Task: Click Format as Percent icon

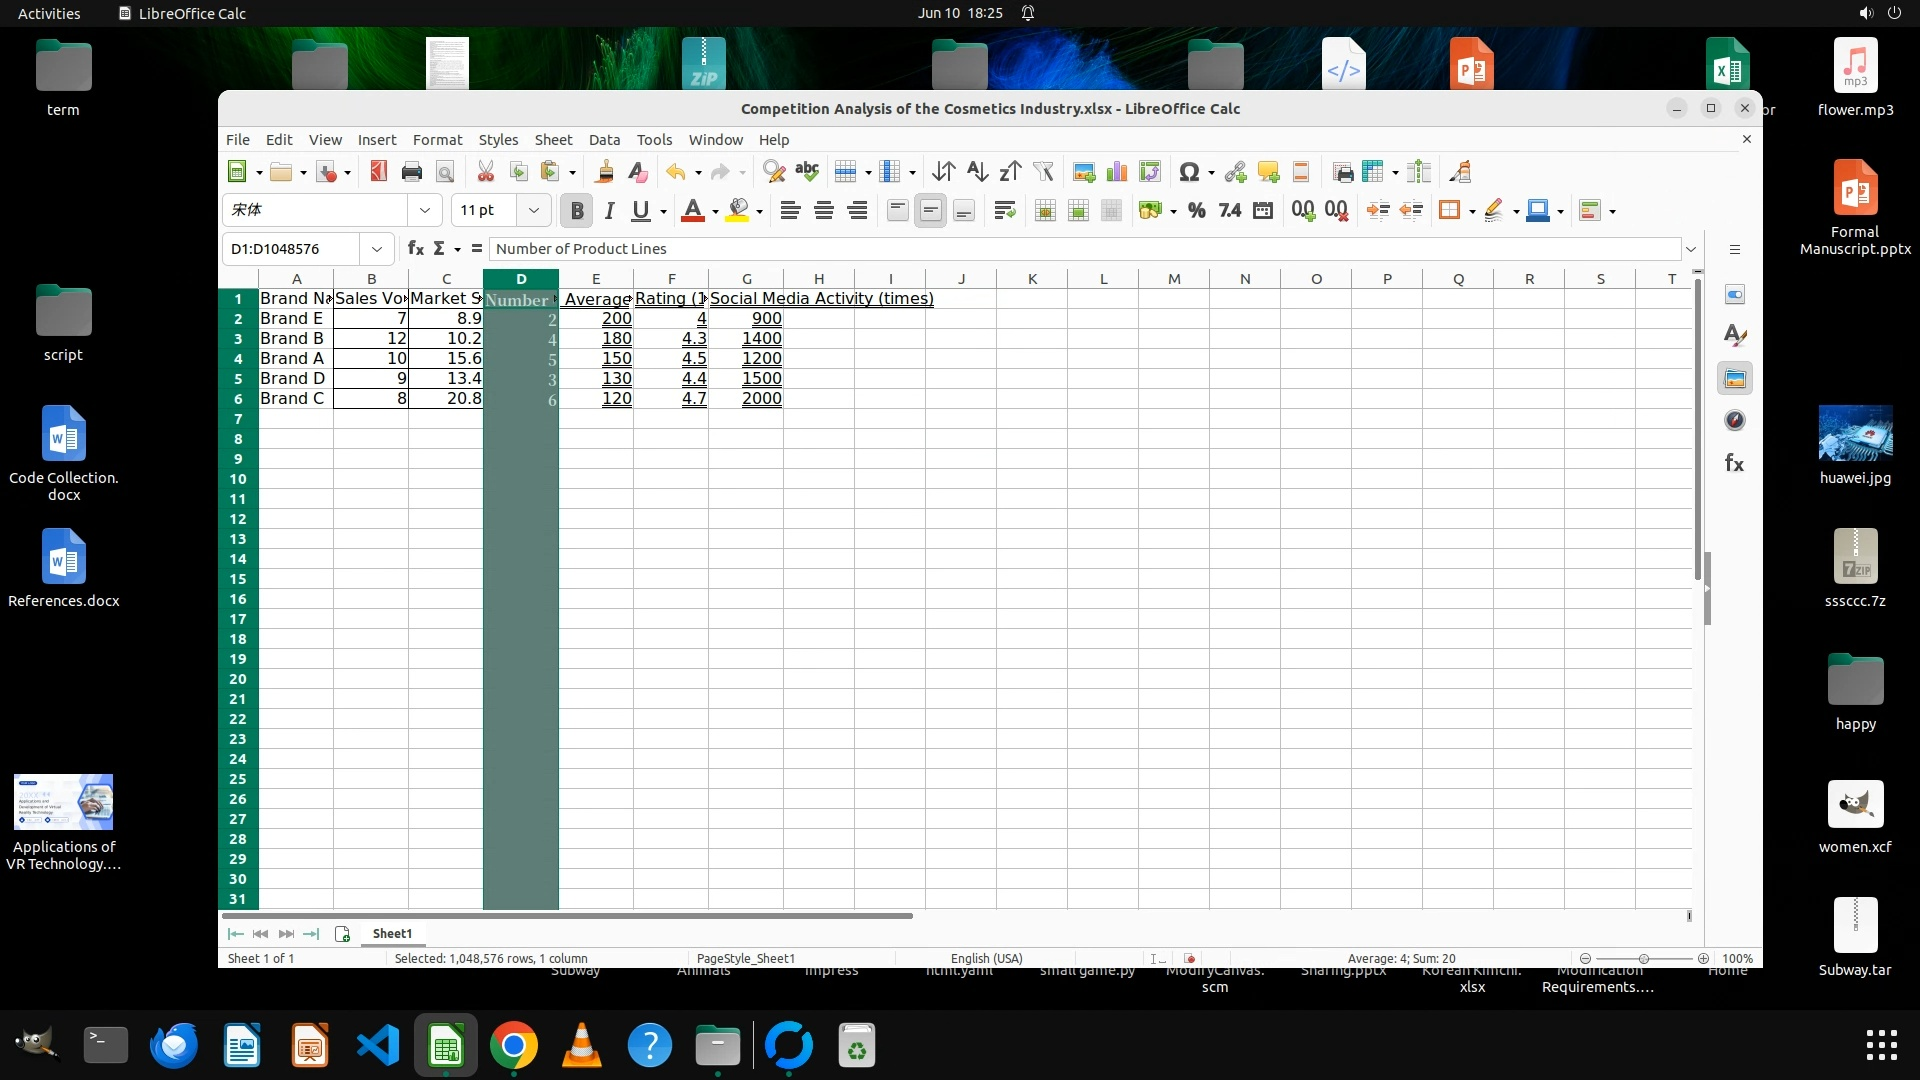Action: [1196, 210]
